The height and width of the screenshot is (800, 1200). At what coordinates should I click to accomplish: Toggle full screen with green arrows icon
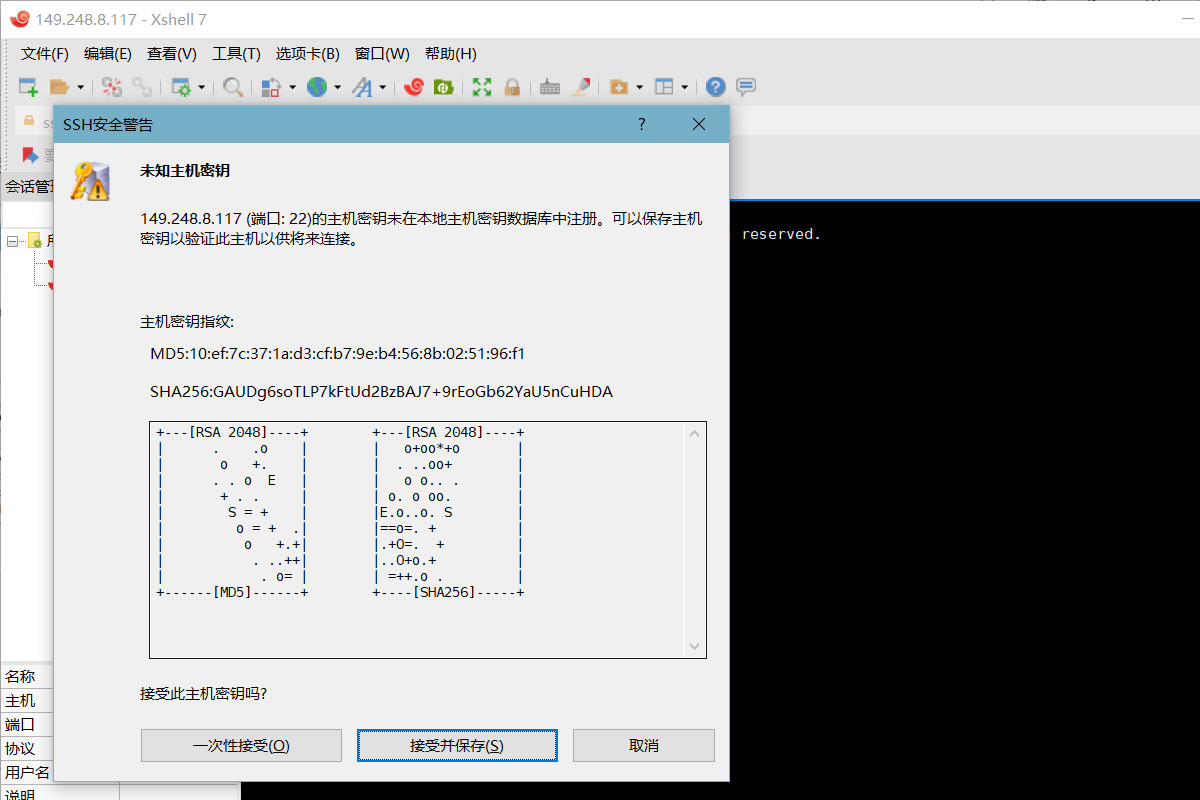pos(482,87)
